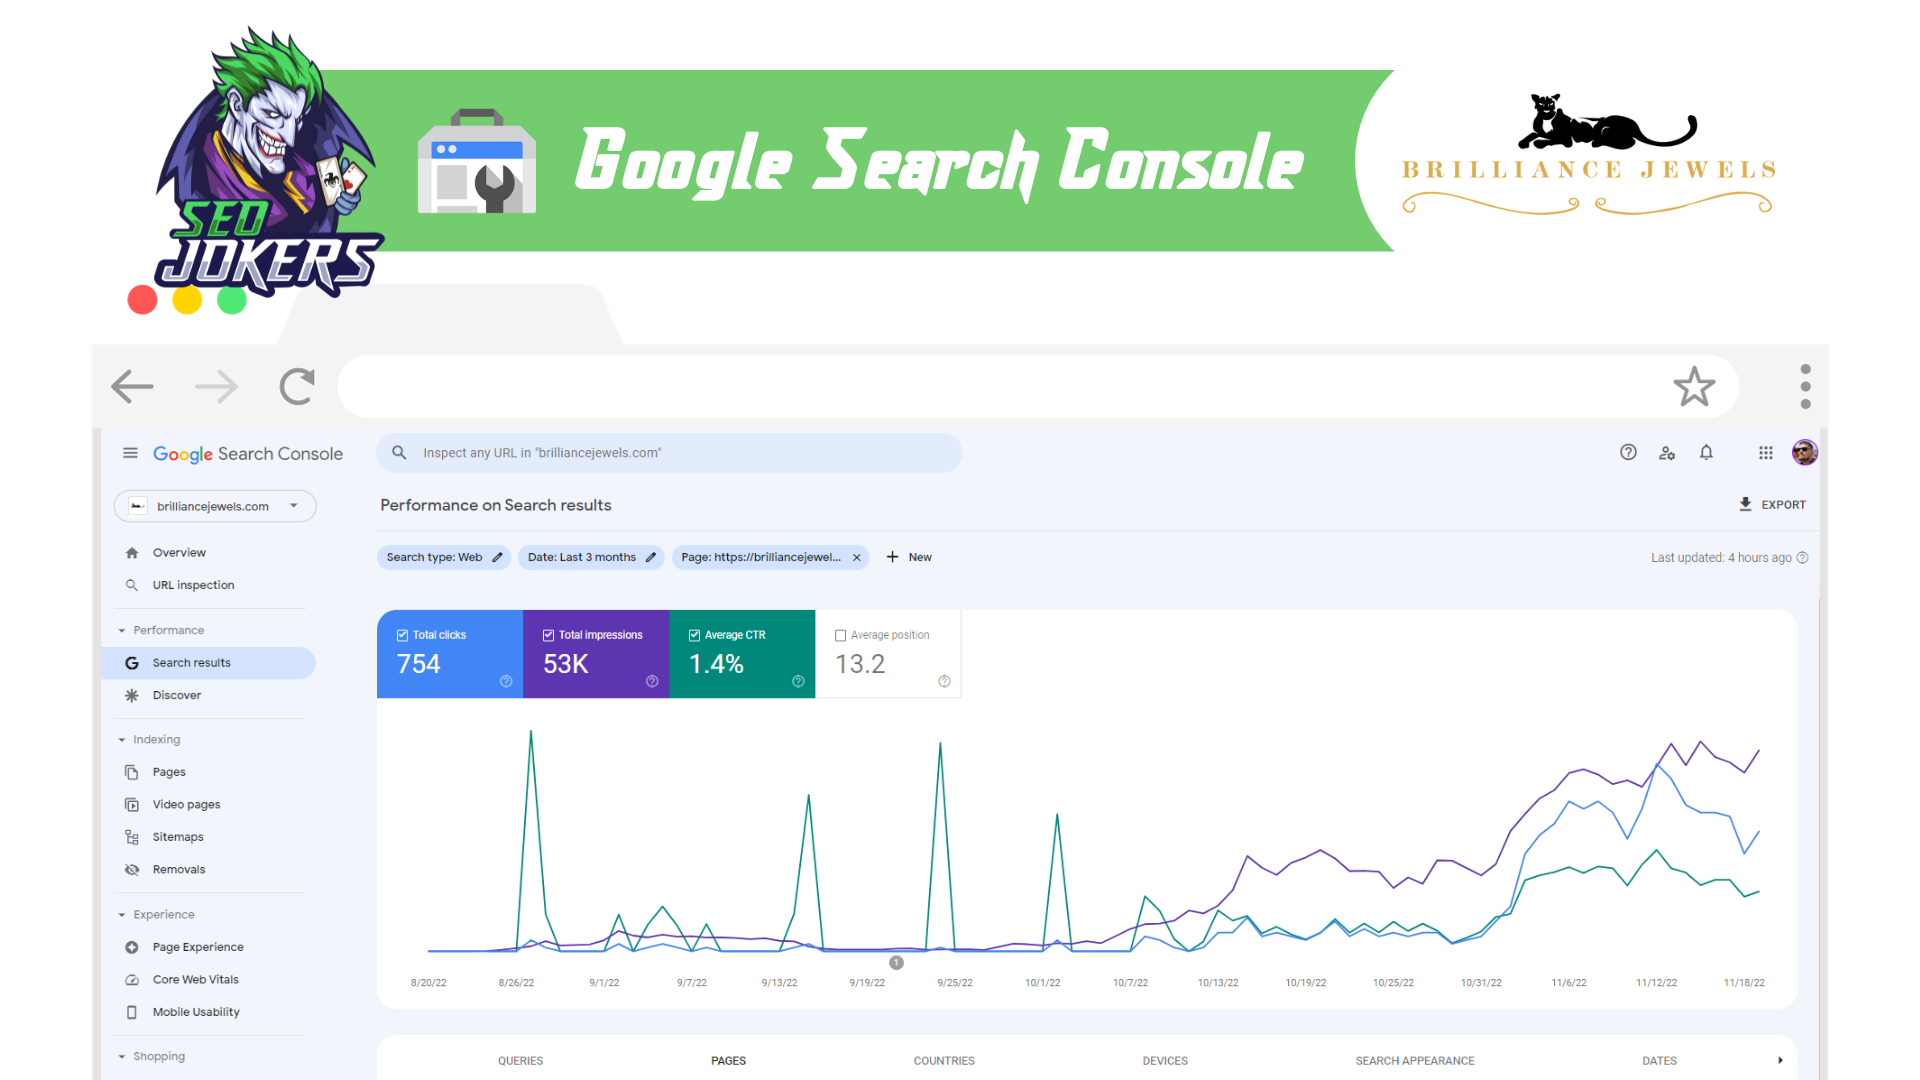Open the Google apps grid

pyautogui.click(x=1765, y=452)
